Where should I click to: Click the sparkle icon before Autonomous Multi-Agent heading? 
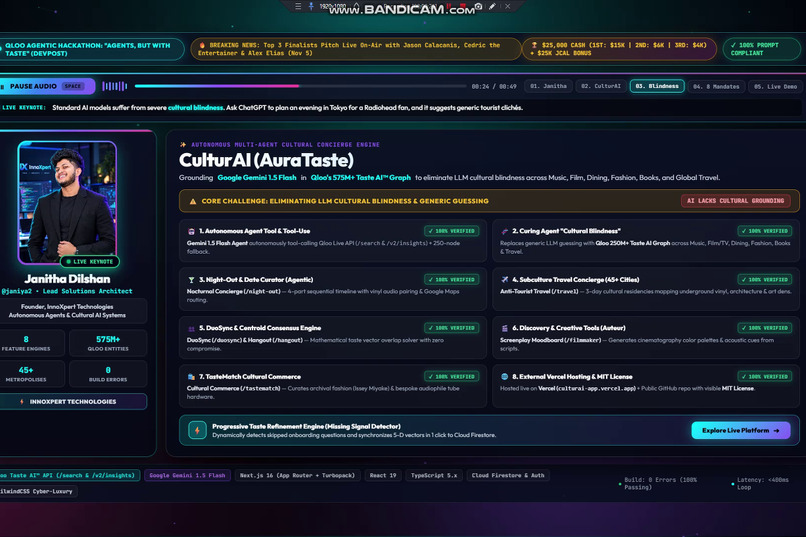183,144
